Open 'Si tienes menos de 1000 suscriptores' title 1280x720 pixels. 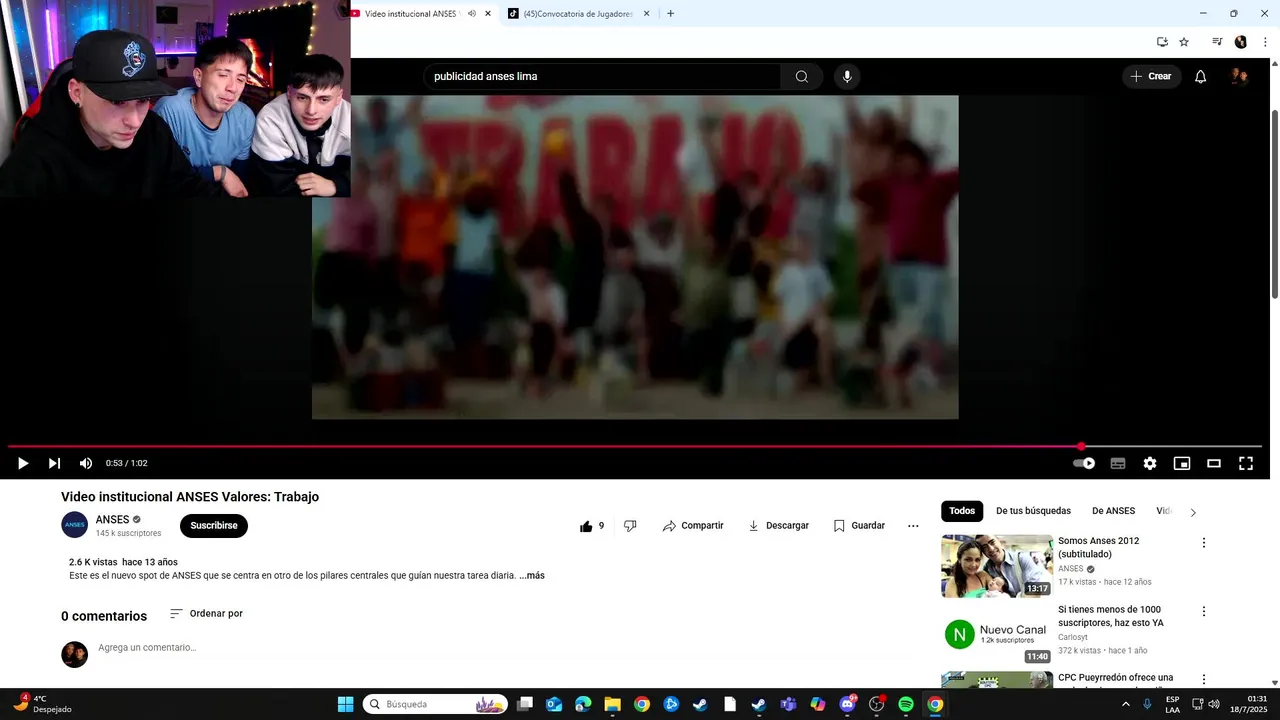pos(1111,616)
